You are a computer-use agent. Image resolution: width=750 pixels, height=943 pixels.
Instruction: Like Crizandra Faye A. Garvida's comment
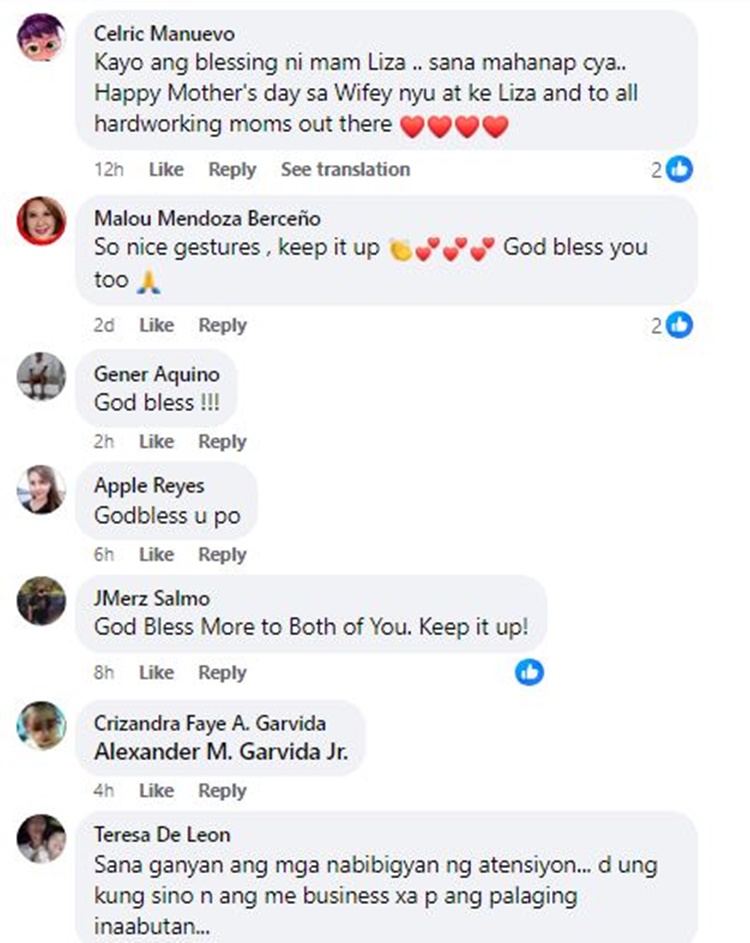pyautogui.click(x=156, y=790)
